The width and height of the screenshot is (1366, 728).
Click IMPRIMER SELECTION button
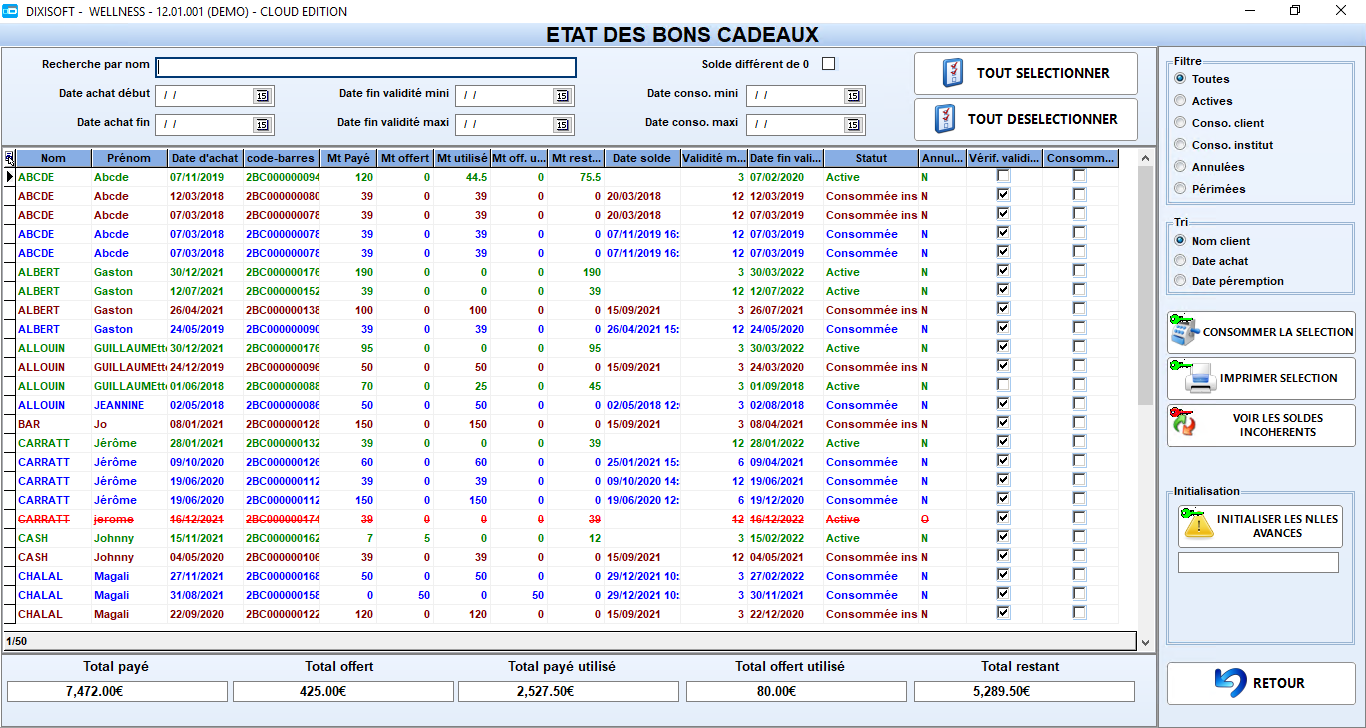tap(1261, 378)
